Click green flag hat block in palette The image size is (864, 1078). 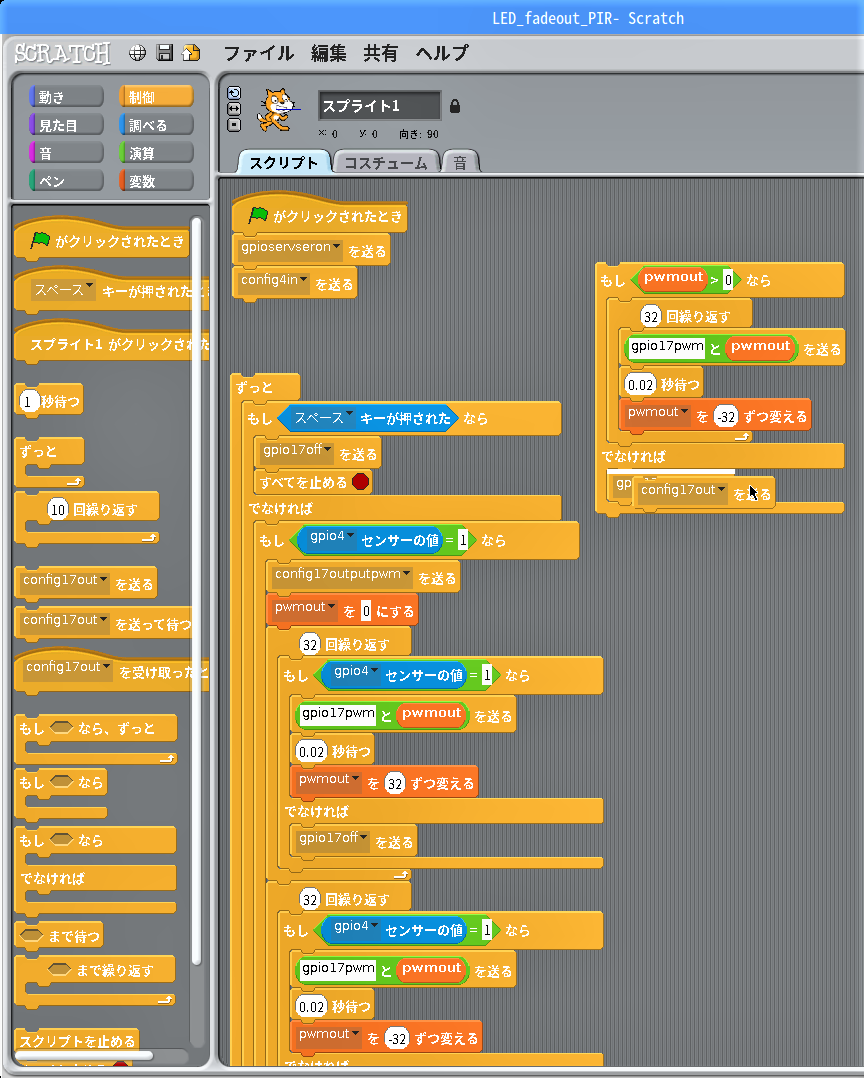[103, 241]
